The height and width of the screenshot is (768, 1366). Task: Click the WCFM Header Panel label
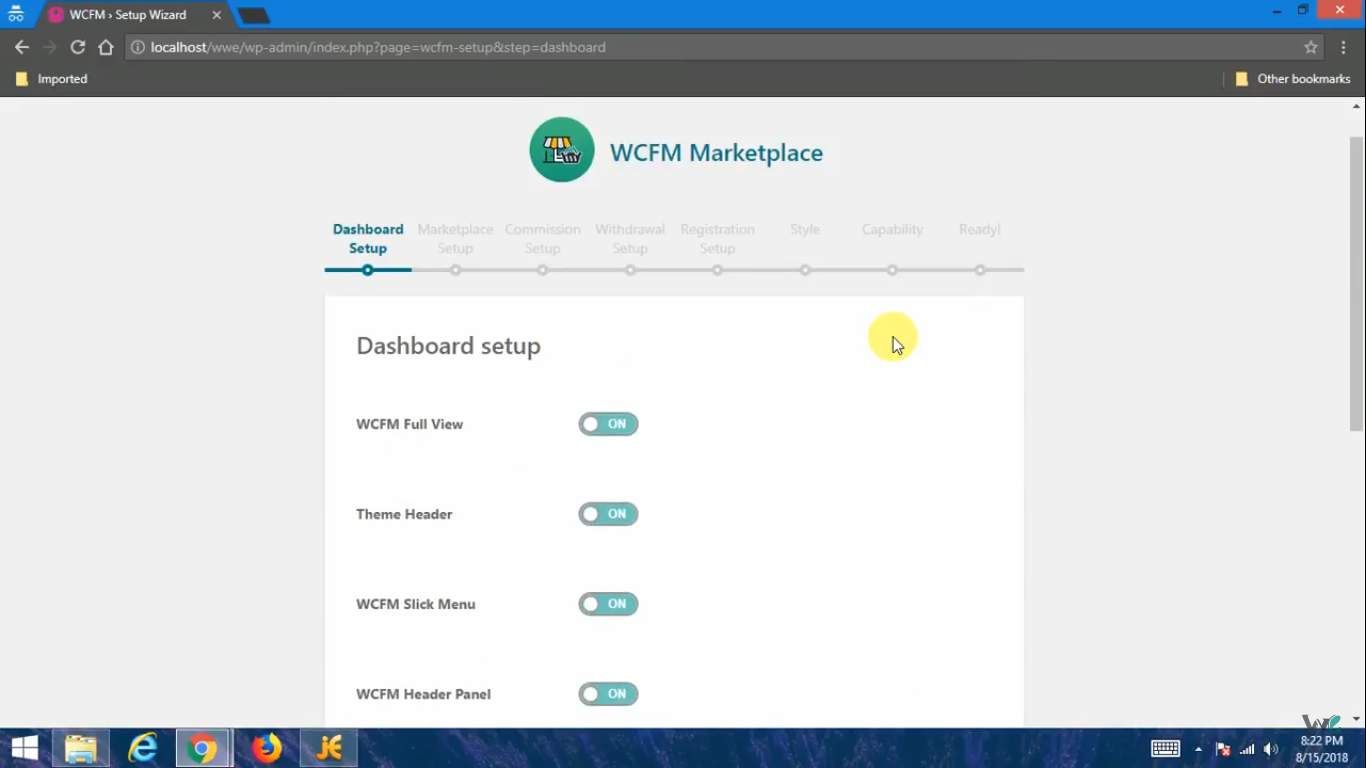tap(423, 694)
